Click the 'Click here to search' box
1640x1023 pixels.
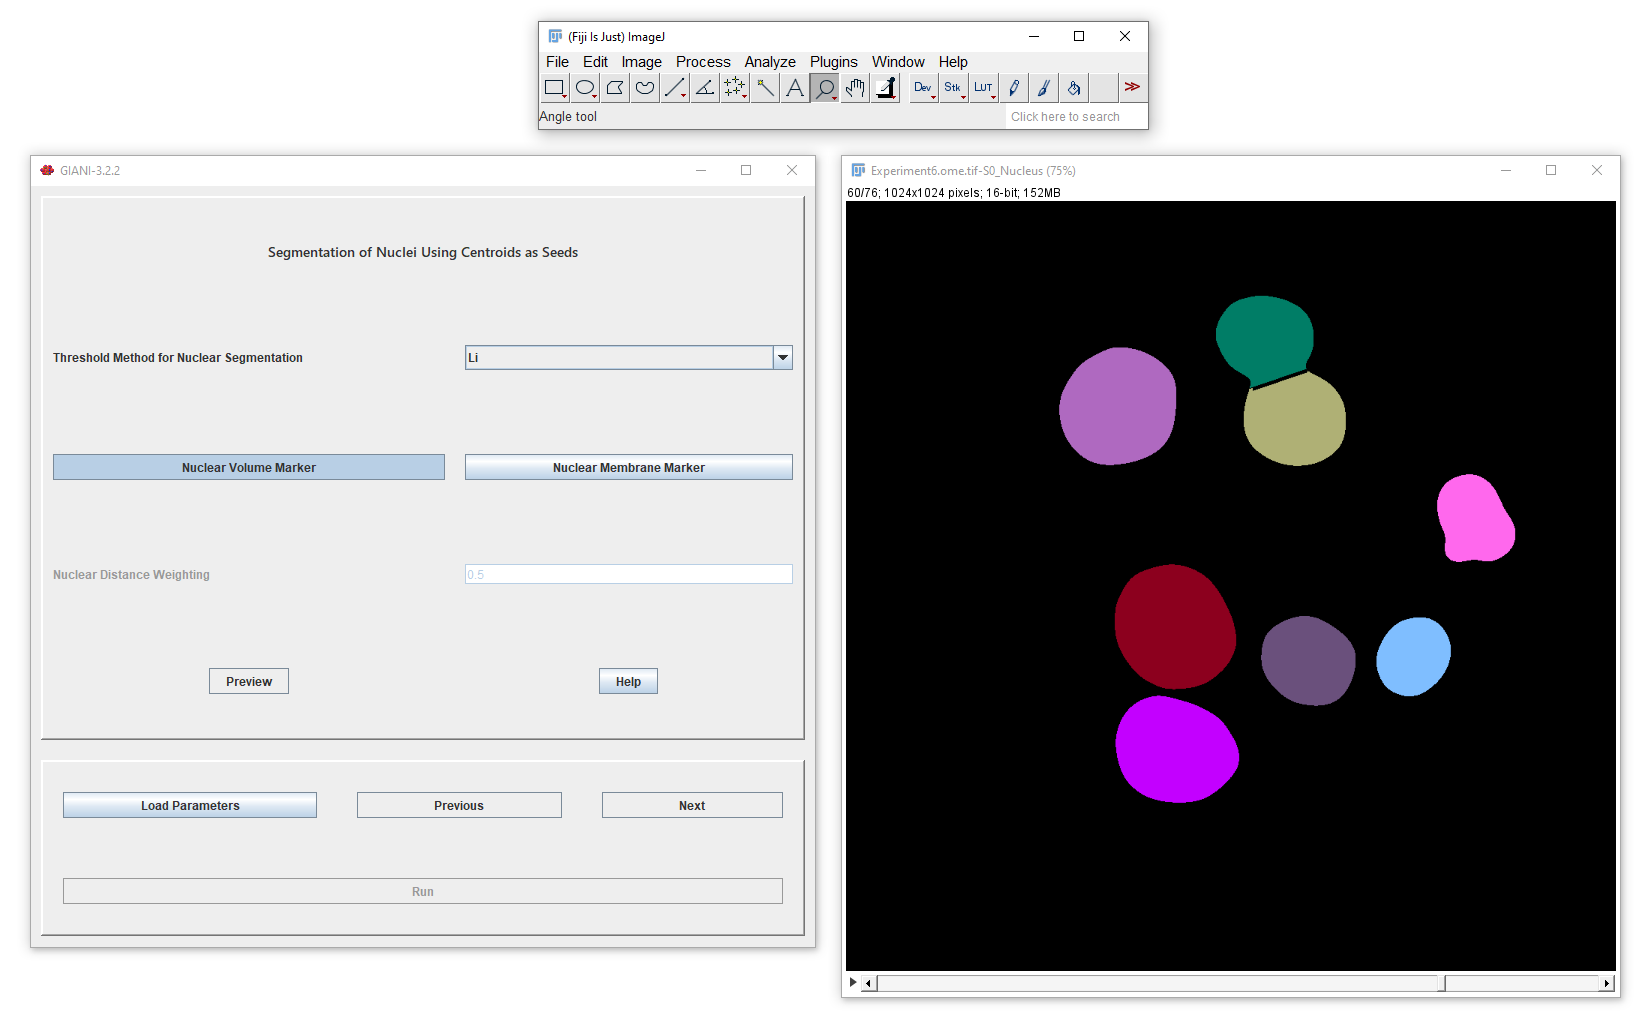1075,117
